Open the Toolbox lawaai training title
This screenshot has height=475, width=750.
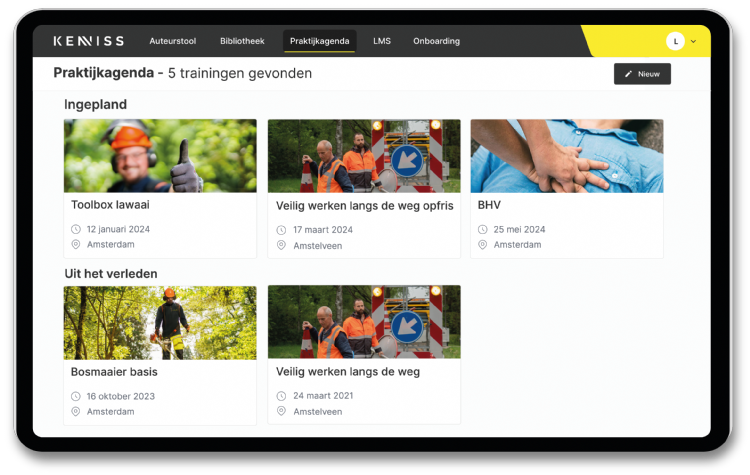pyautogui.click(x=110, y=205)
